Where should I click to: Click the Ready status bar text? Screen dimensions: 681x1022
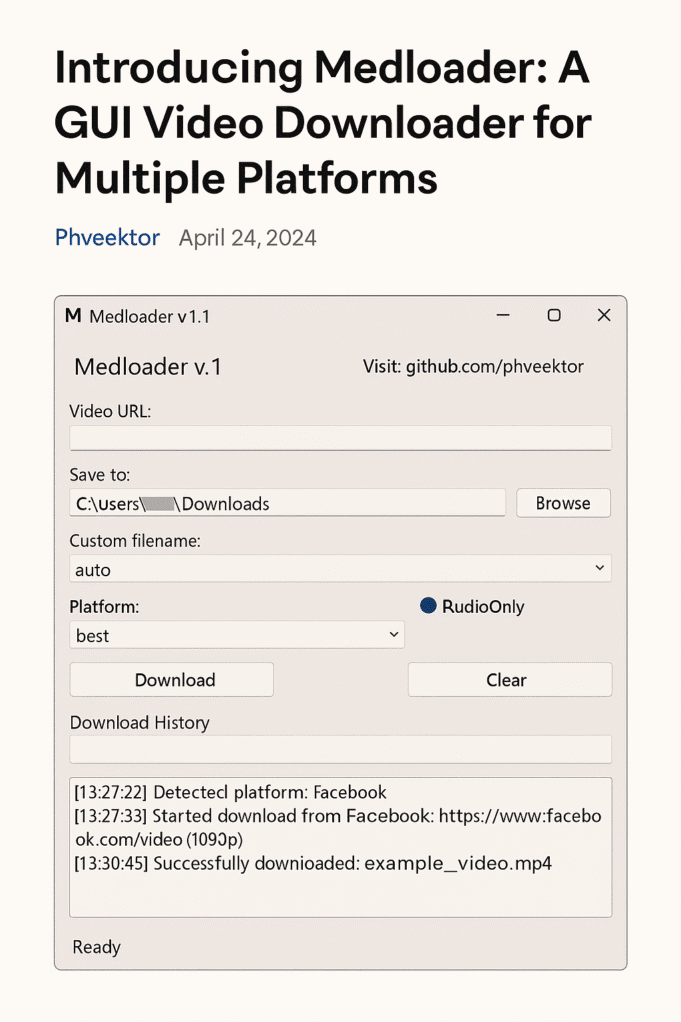(97, 947)
